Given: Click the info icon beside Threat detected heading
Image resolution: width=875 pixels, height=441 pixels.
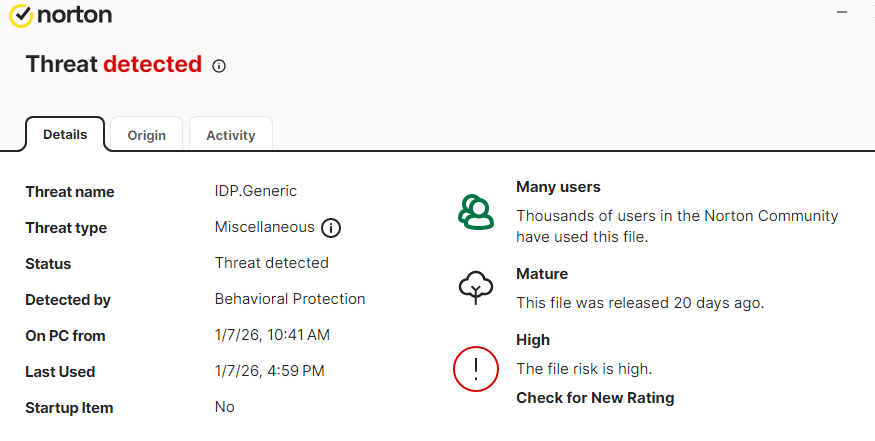Looking at the screenshot, I should point(220,66).
